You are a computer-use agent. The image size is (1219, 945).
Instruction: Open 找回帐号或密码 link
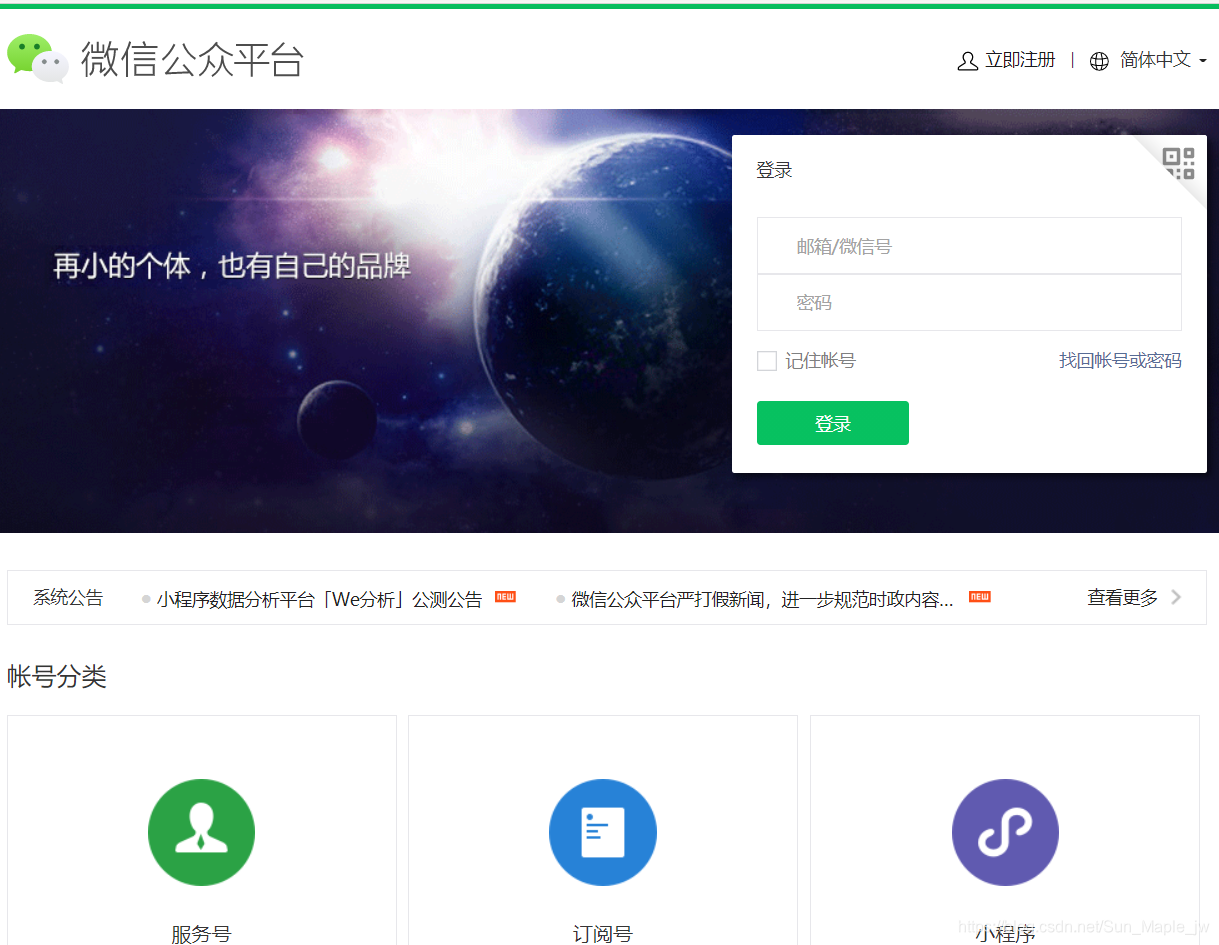[x=1120, y=360]
